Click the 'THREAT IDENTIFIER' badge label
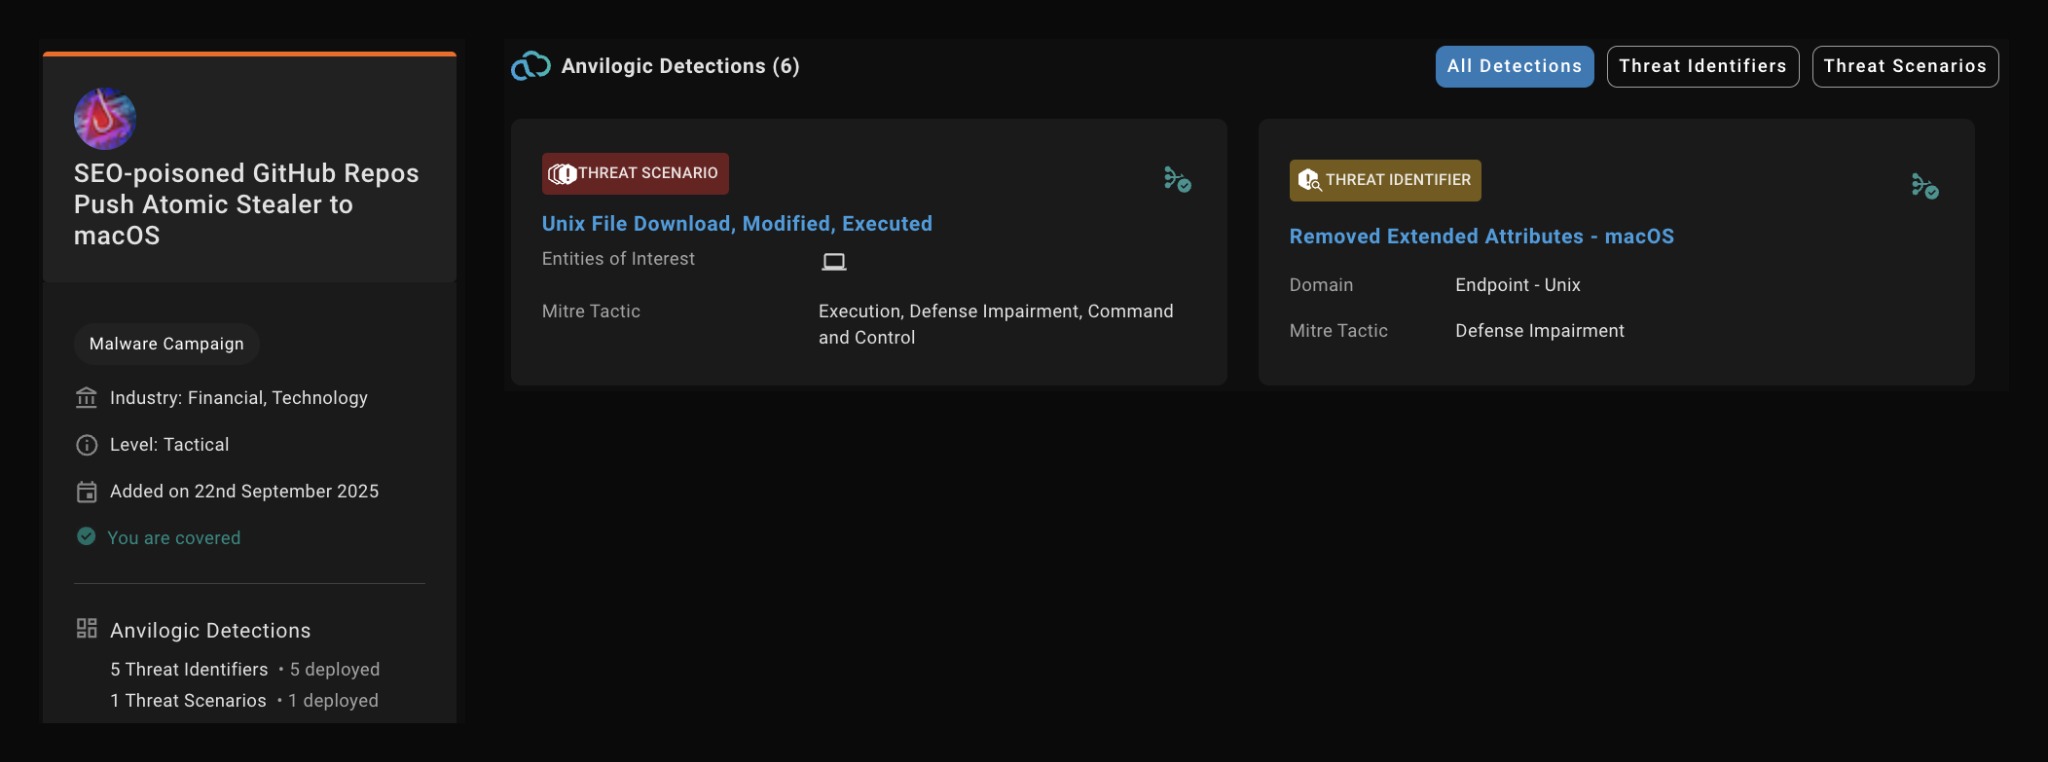This screenshot has height=762, width=2048. coord(1398,180)
